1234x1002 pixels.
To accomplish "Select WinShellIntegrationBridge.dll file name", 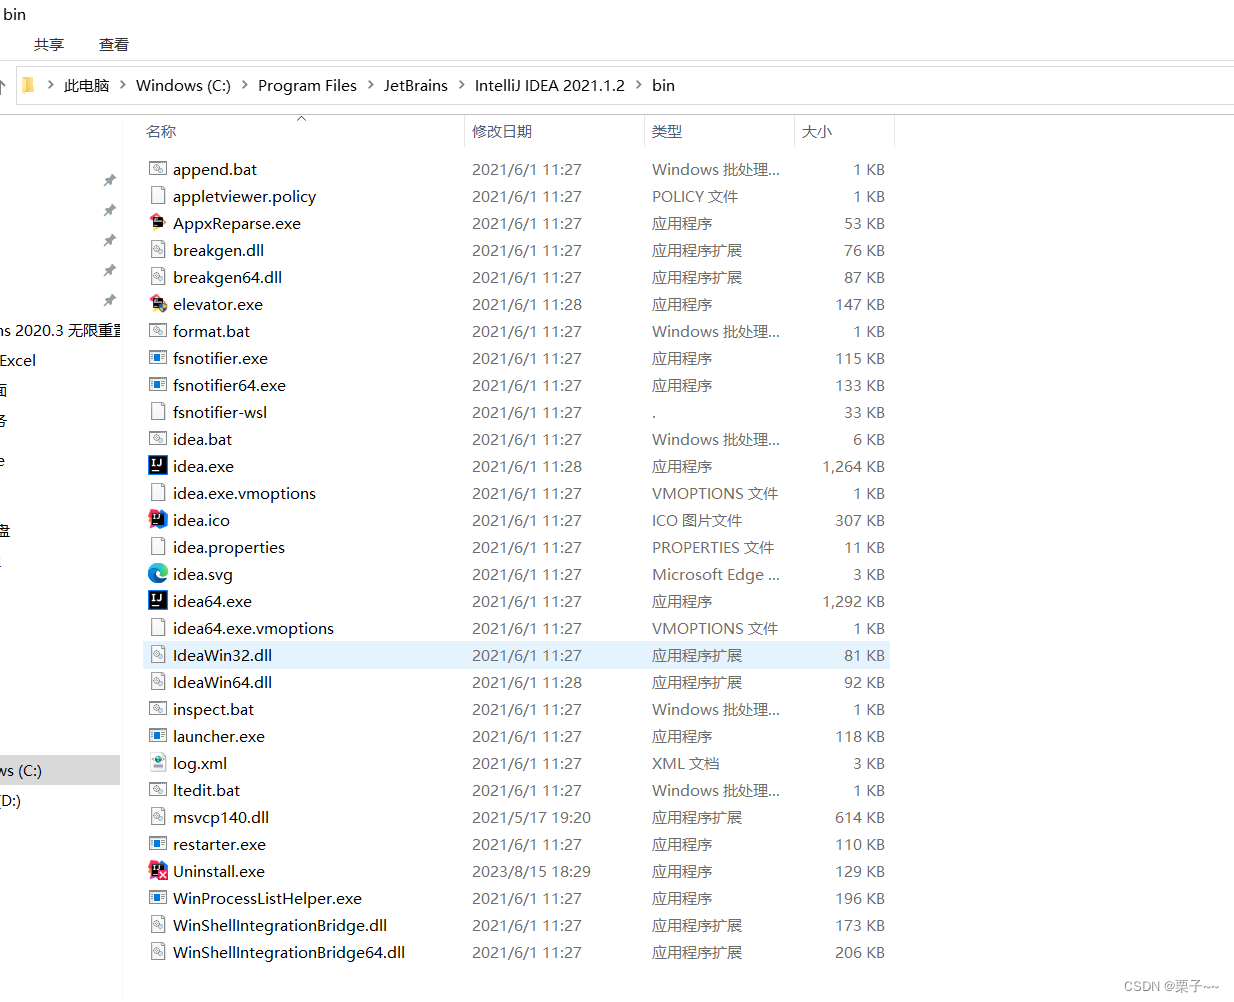I will 280,925.
